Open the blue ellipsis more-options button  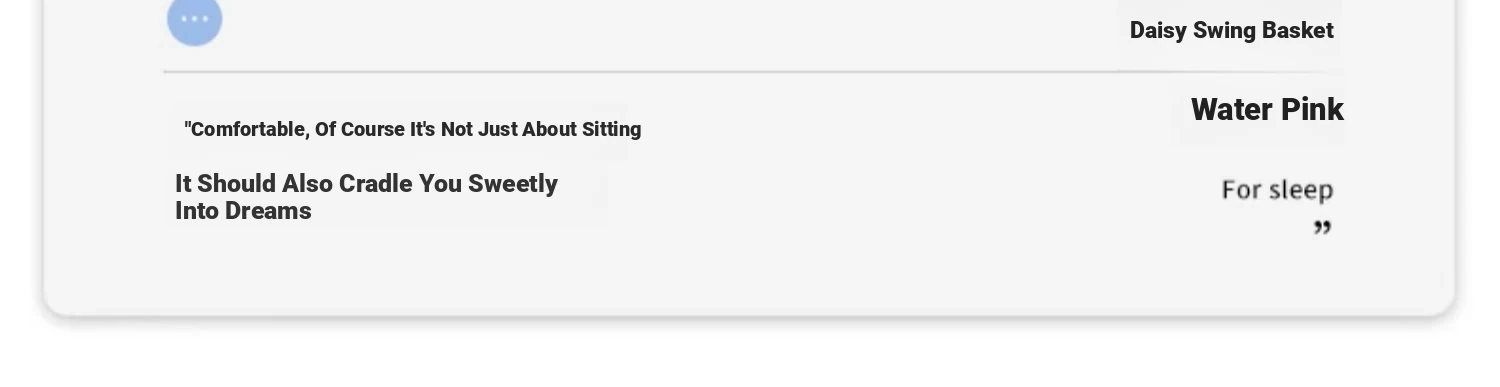(194, 19)
